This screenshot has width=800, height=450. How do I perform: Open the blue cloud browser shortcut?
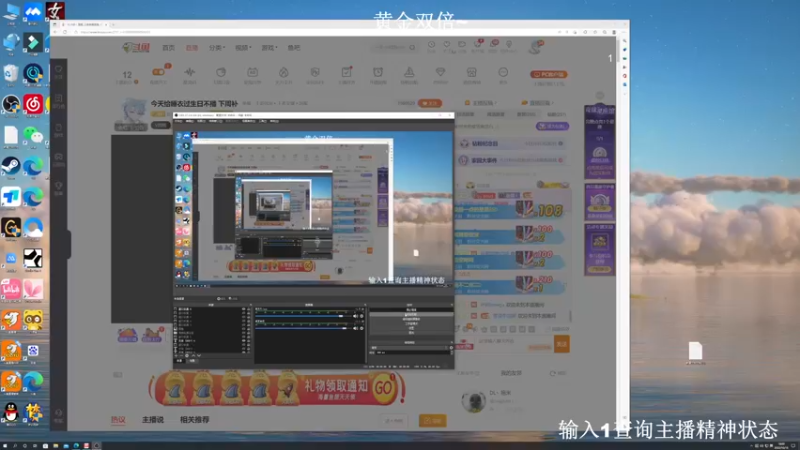pyautogui.click(x=33, y=228)
